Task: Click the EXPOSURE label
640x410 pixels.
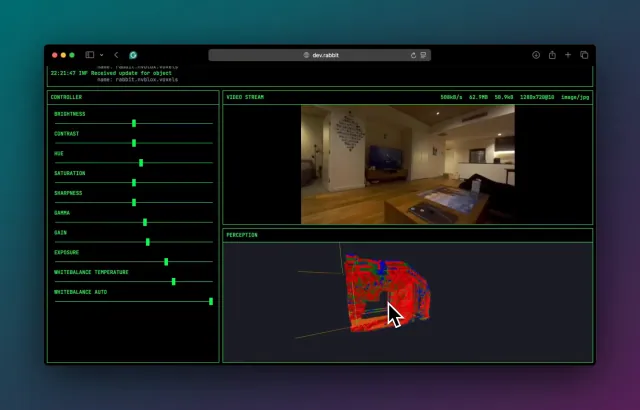Action: coord(67,253)
